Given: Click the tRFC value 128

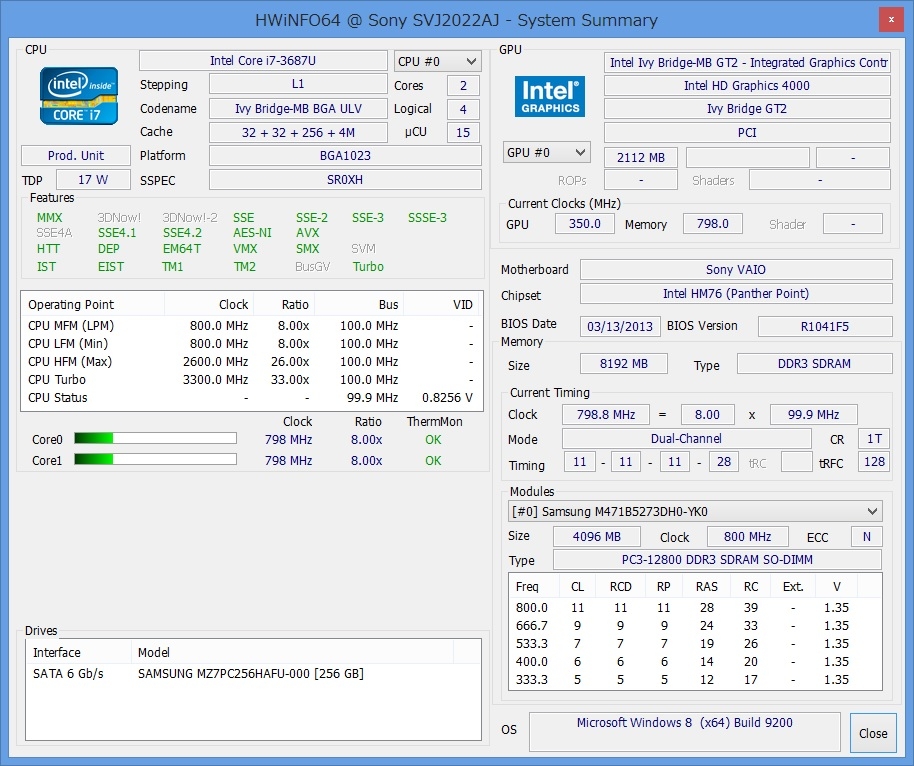Looking at the screenshot, I should 874,462.
